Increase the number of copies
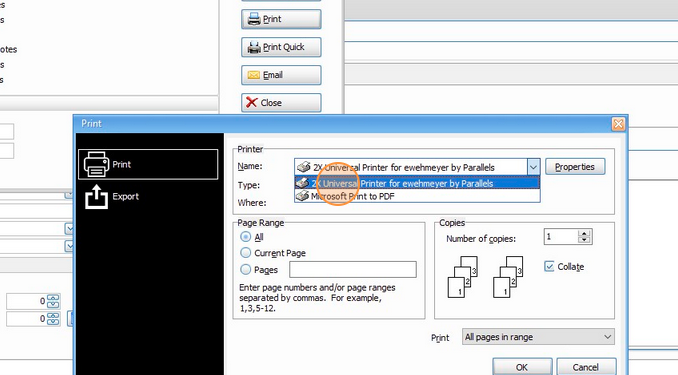Image resolution: width=678 pixels, height=375 pixels. 584,234
